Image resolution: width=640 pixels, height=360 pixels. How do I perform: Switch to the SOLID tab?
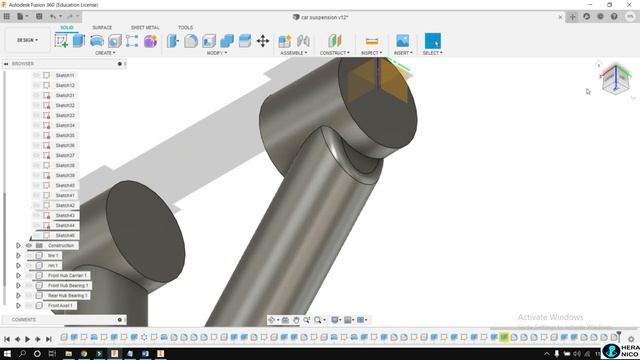pyautogui.click(x=67, y=27)
